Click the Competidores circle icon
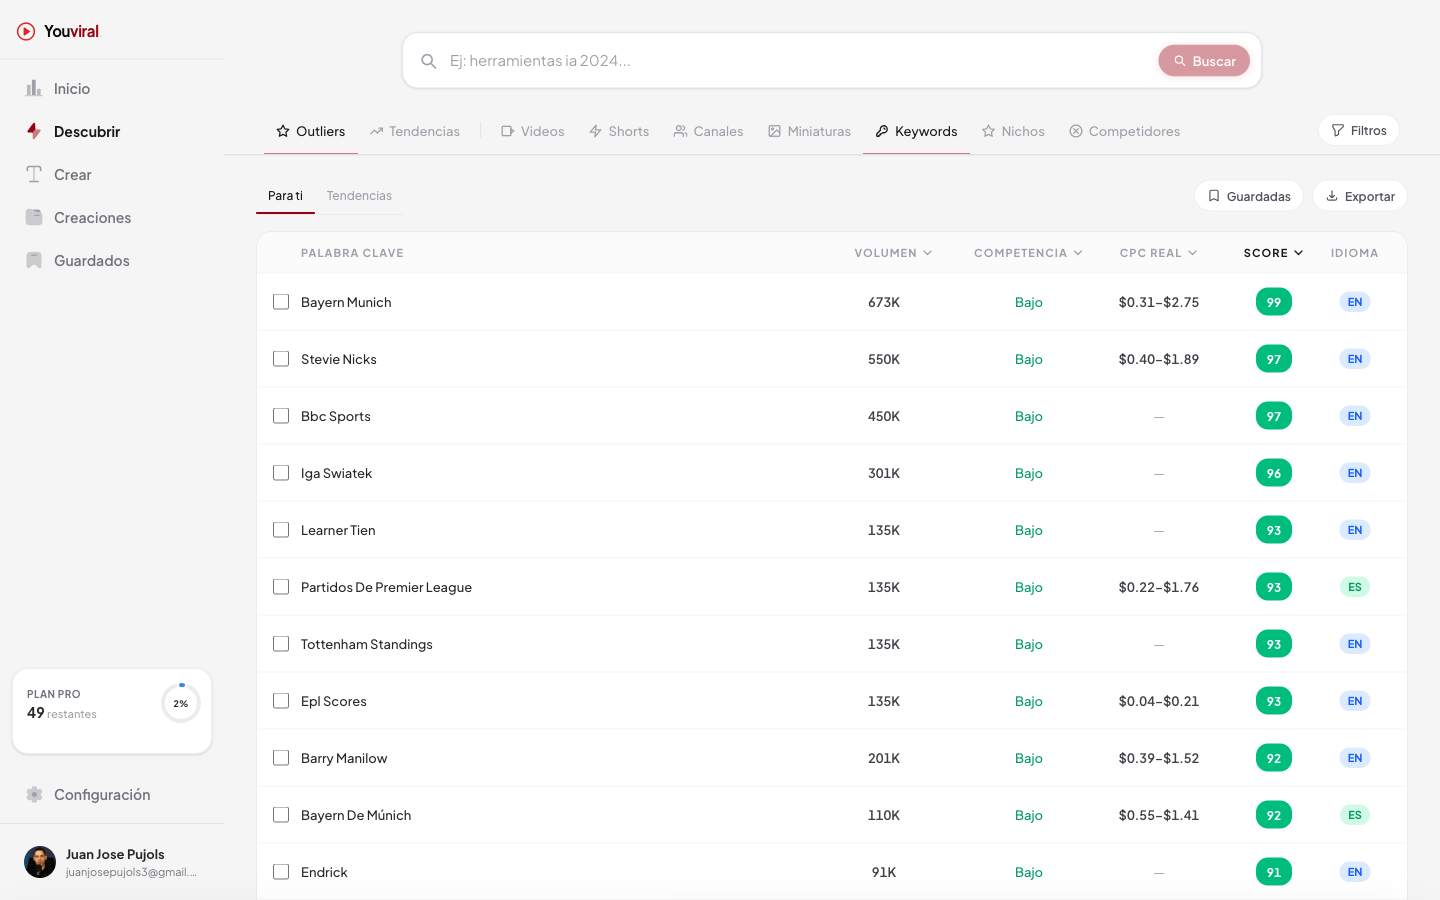The height and width of the screenshot is (900, 1440). [x=1076, y=131]
